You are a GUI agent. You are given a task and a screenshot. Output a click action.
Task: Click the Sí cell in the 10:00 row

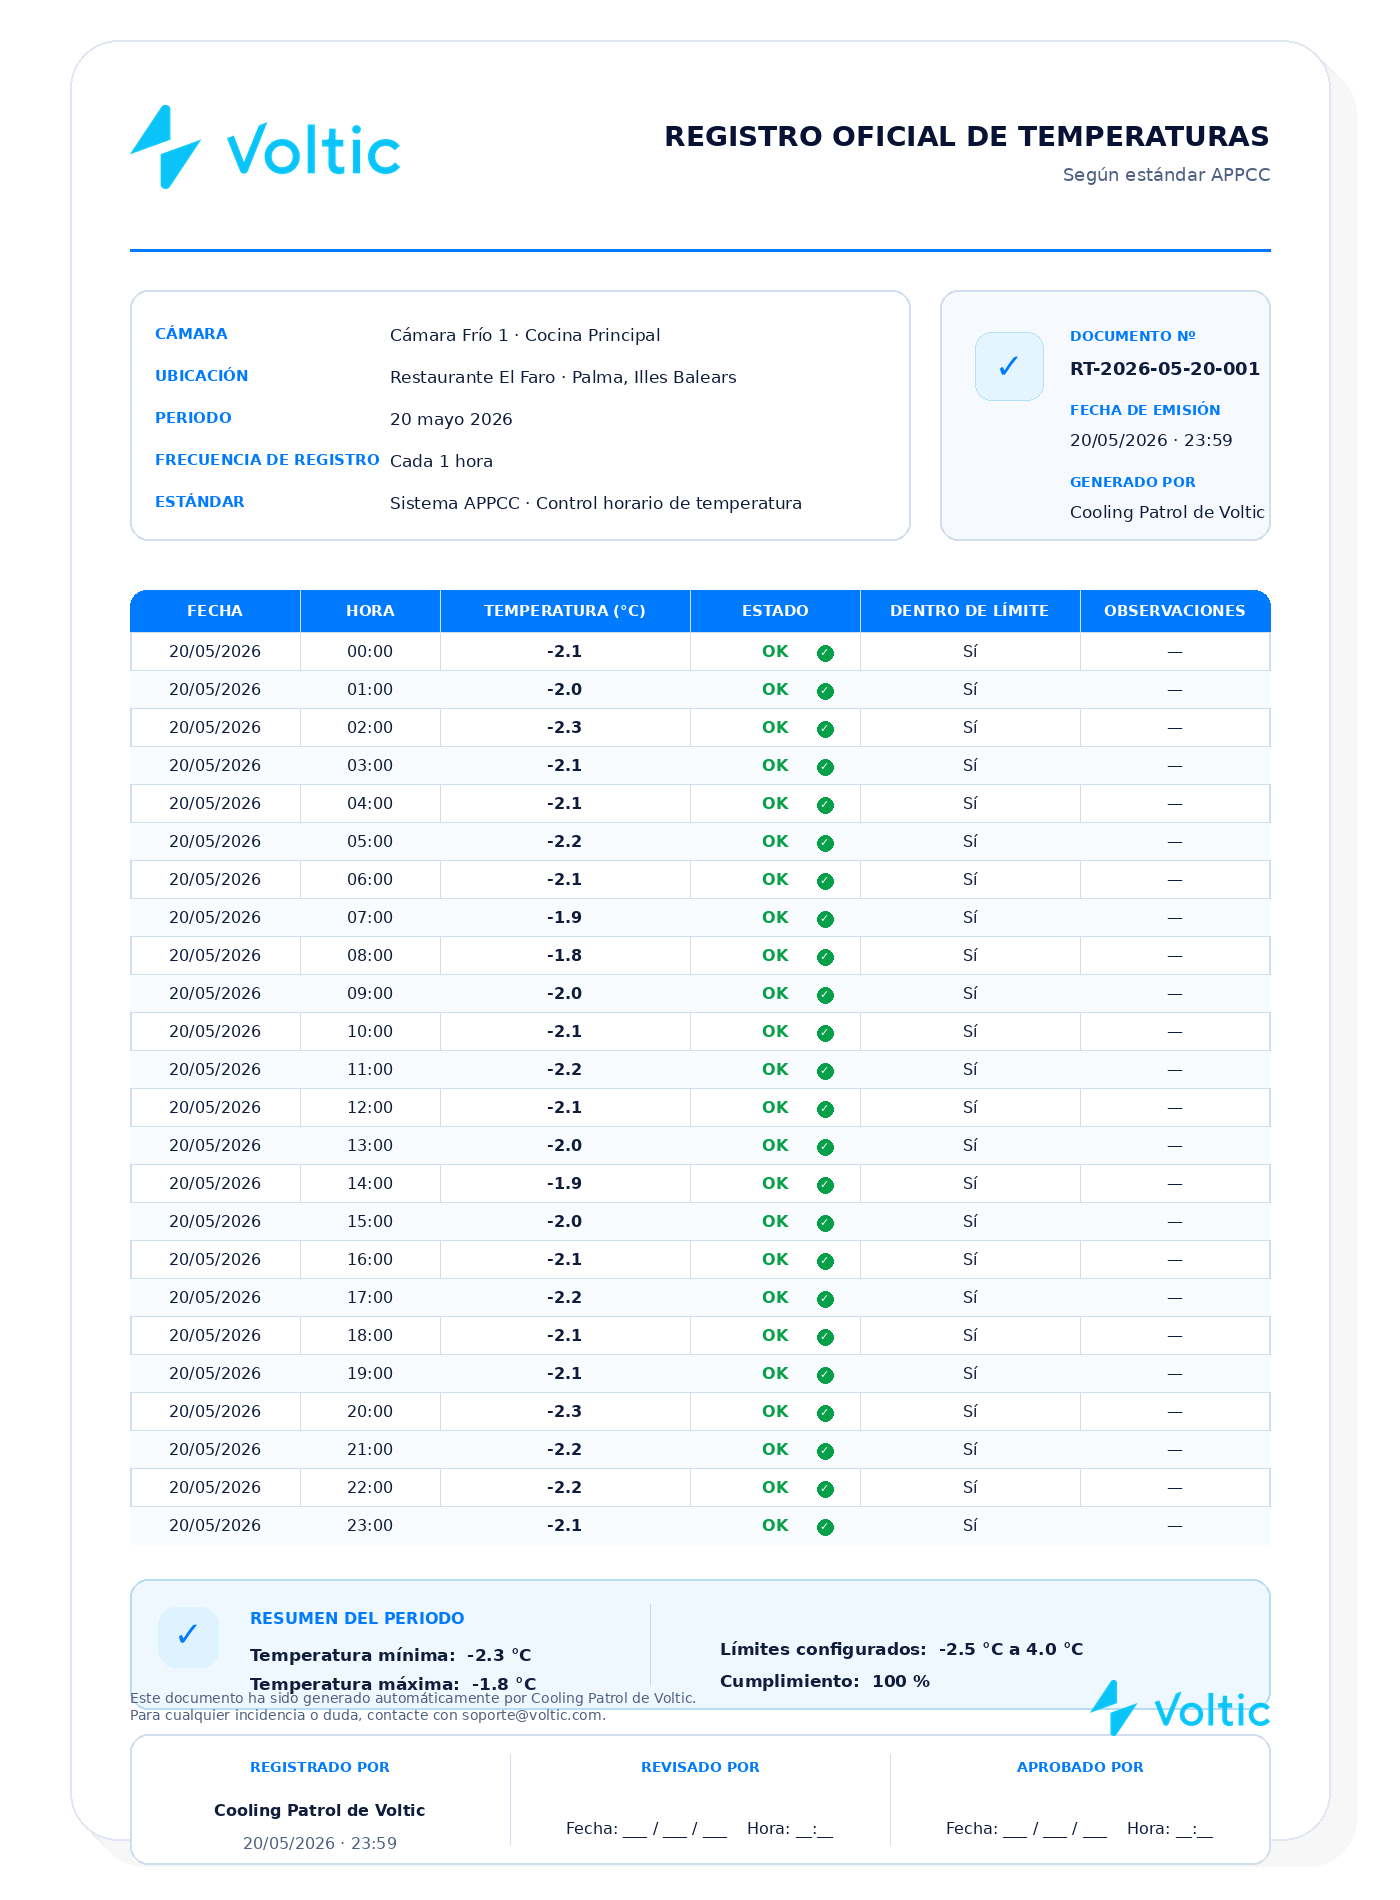pos(970,1031)
